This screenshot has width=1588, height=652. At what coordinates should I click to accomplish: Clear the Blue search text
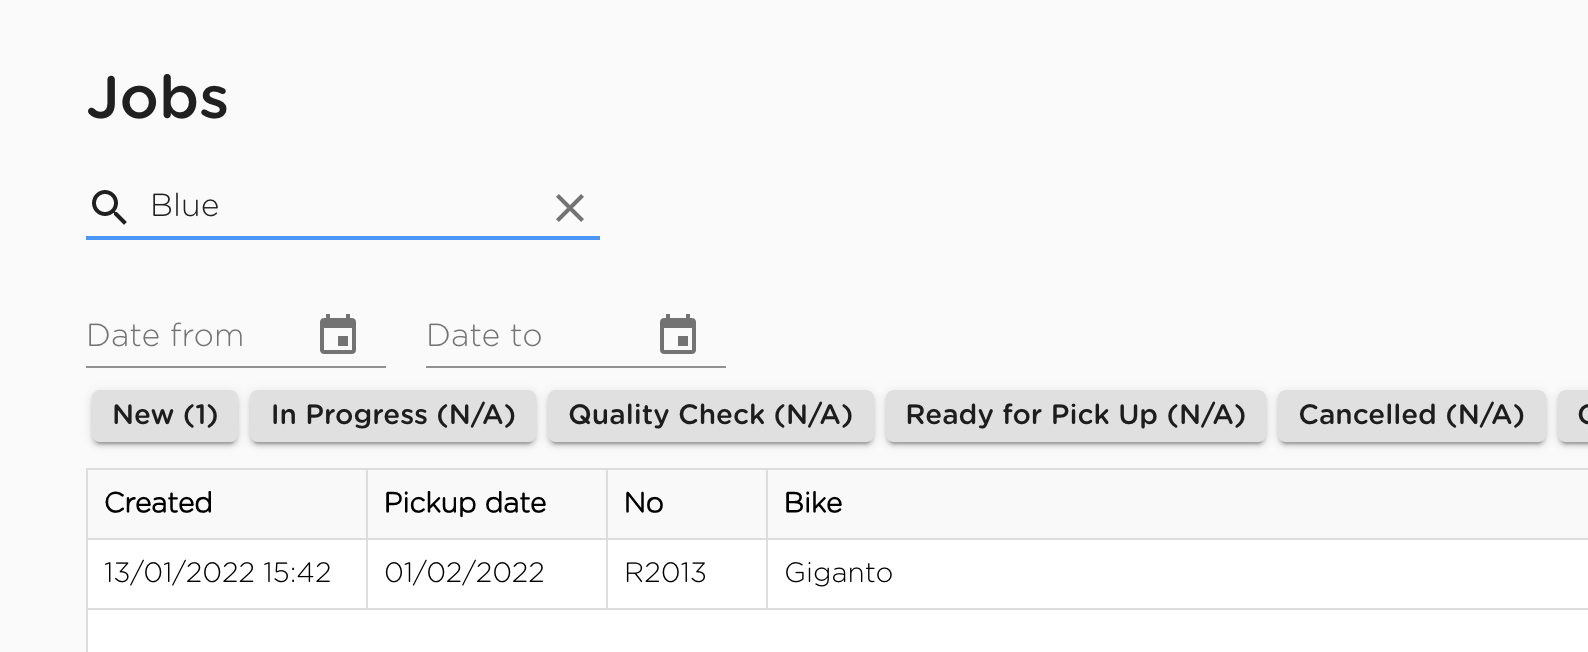click(x=570, y=208)
